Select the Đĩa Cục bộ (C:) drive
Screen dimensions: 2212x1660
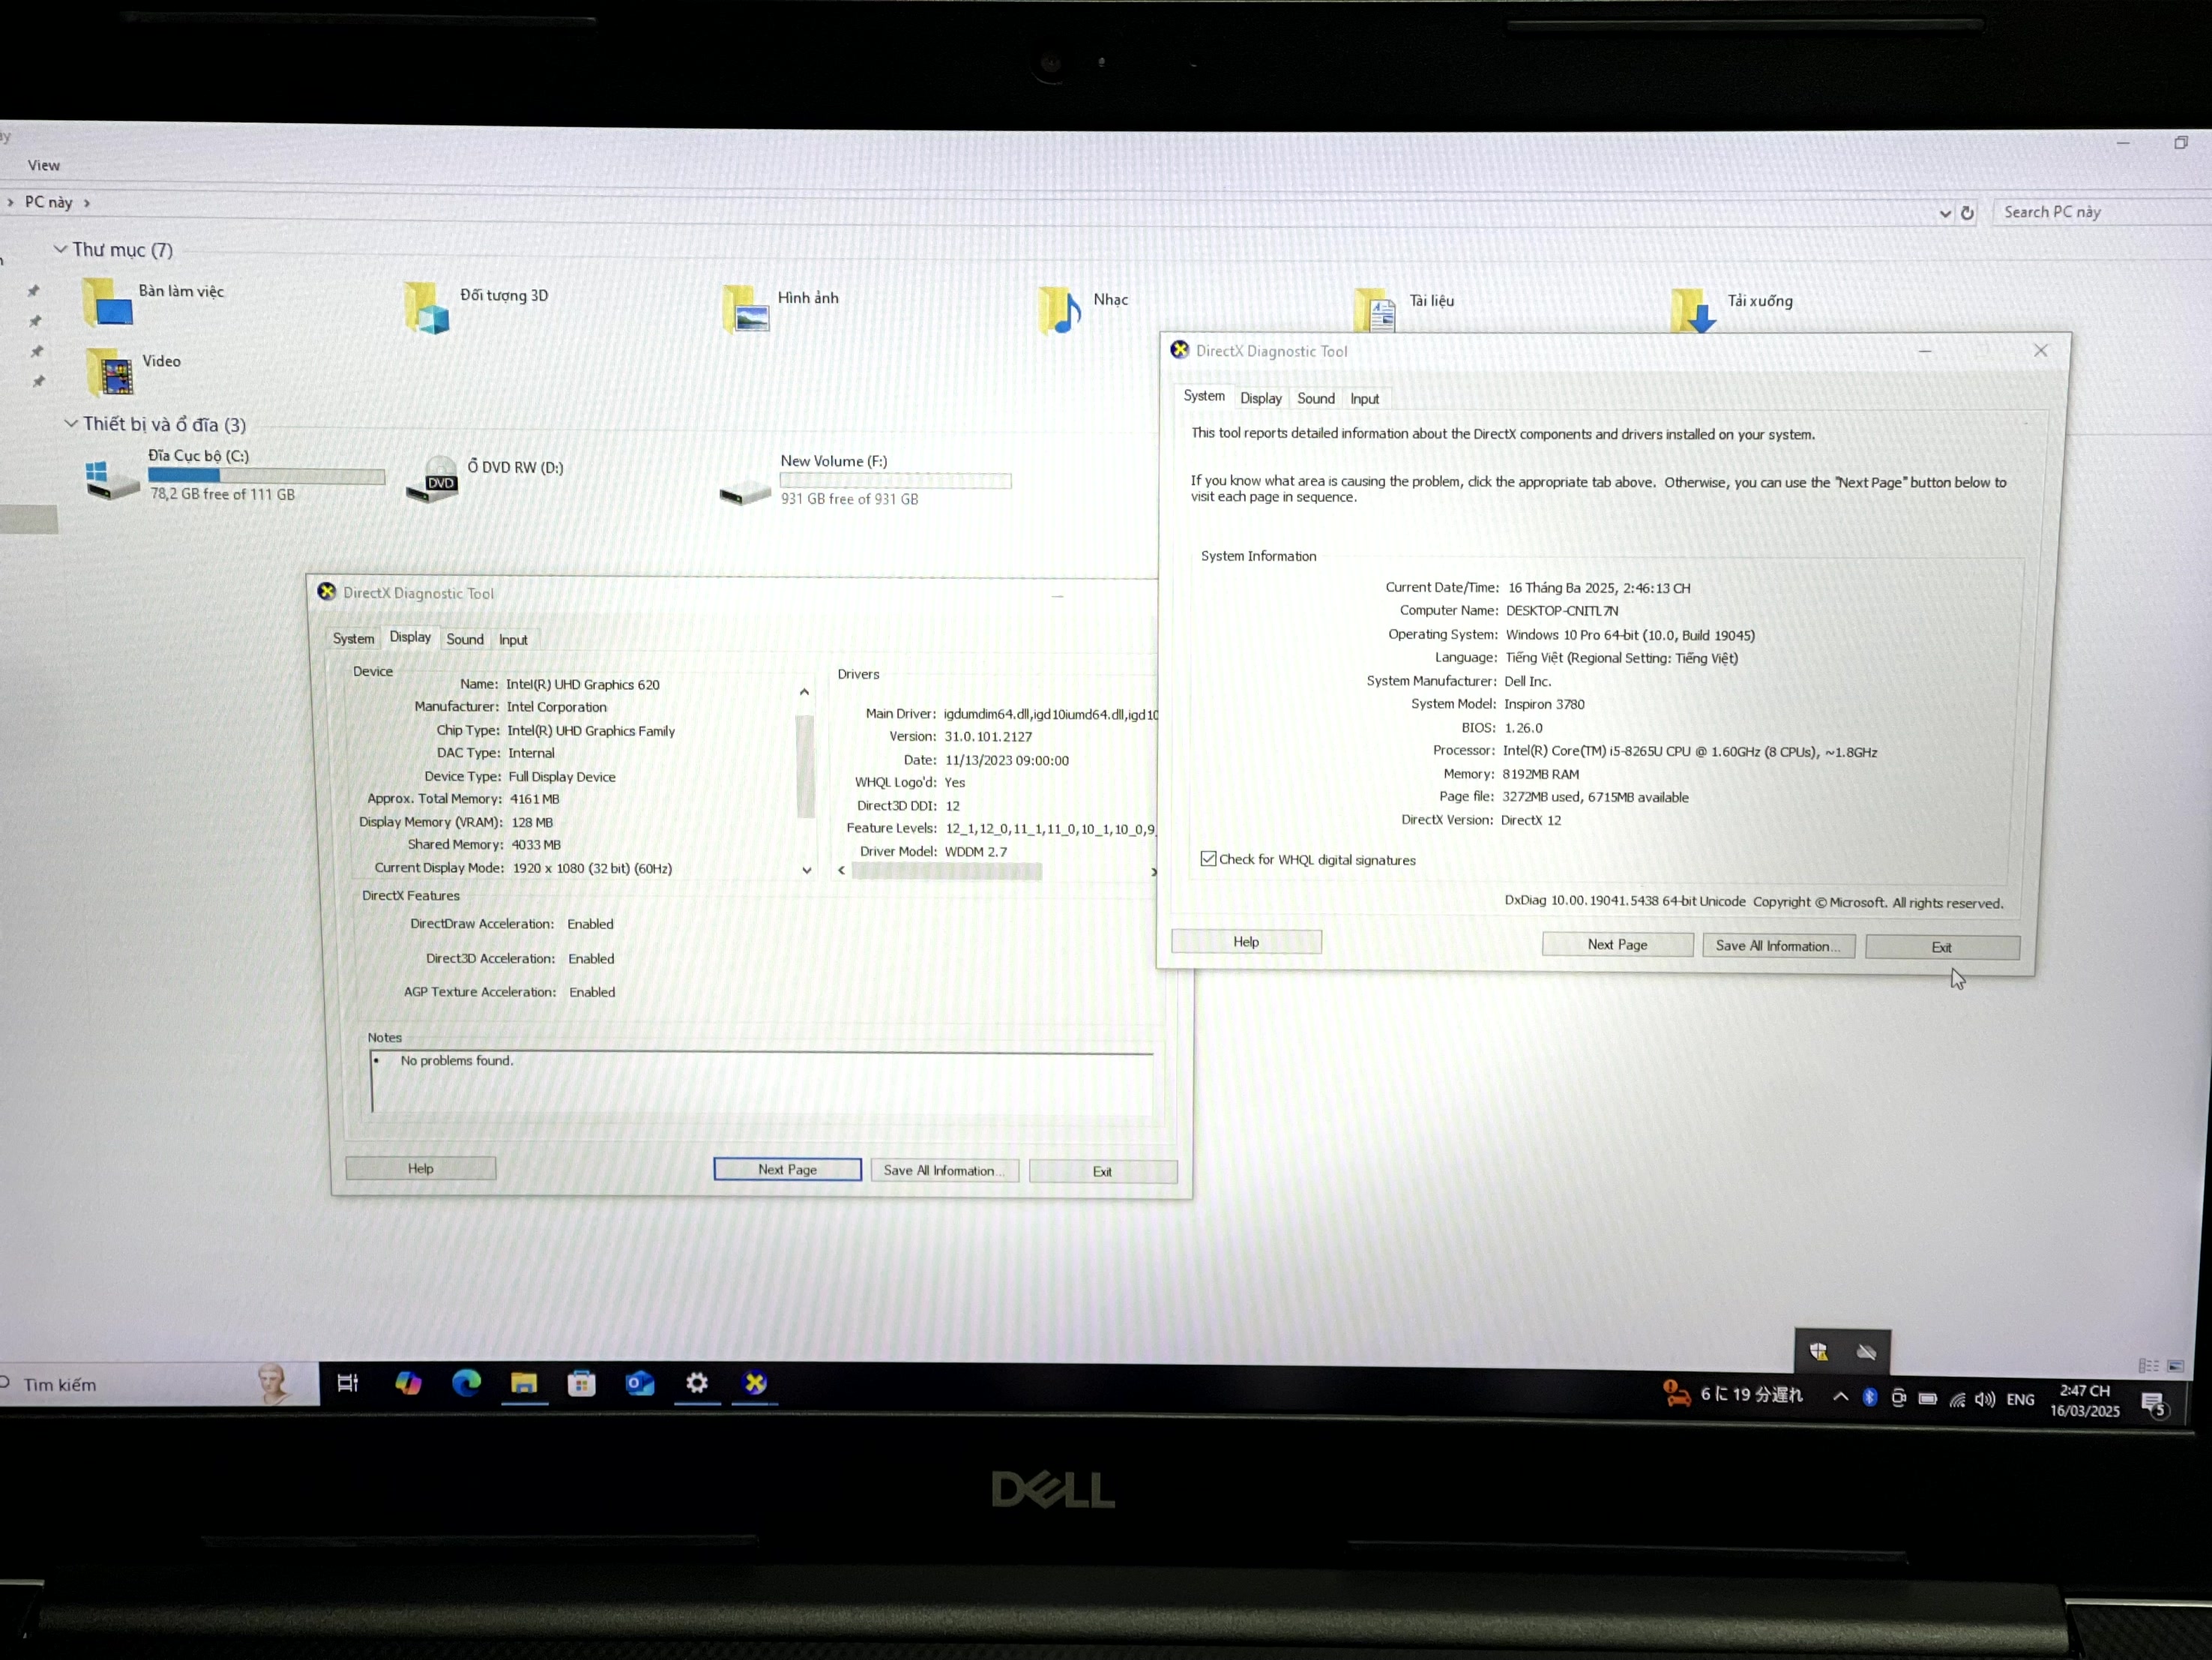point(235,475)
